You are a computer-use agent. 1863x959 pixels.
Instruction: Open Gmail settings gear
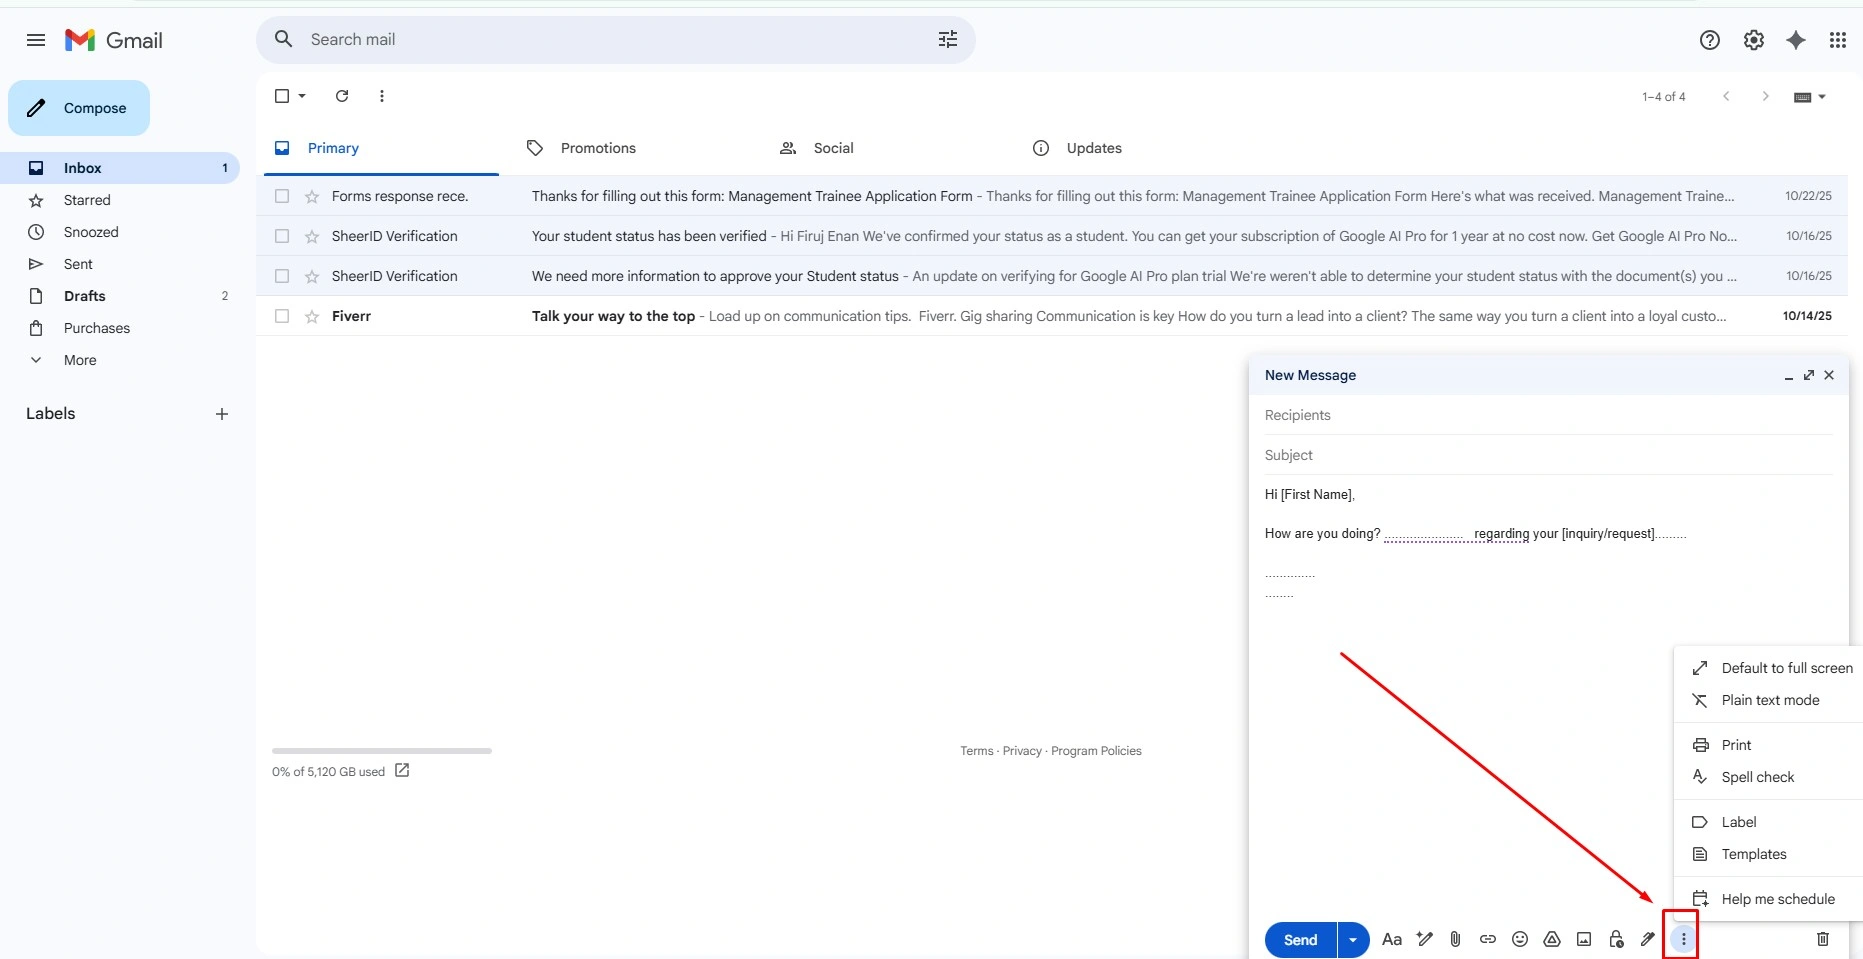(1754, 40)
